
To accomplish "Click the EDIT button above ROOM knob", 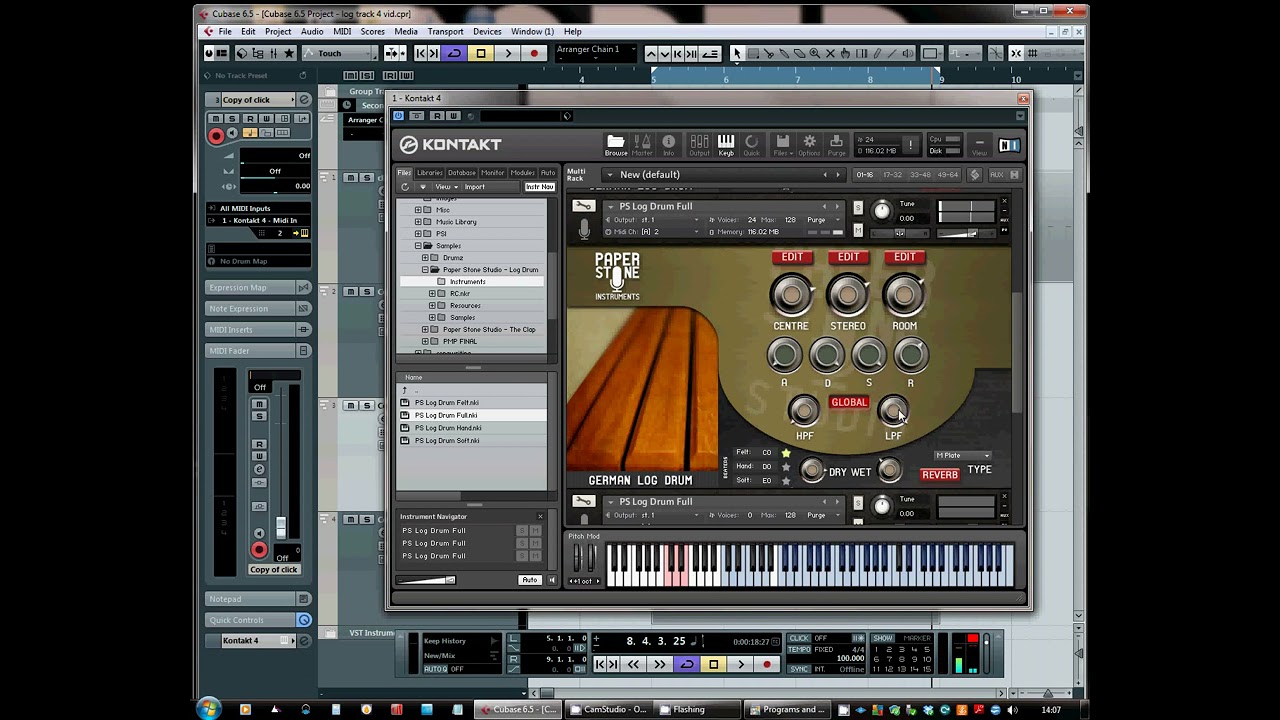I will [x=904, y=257].
